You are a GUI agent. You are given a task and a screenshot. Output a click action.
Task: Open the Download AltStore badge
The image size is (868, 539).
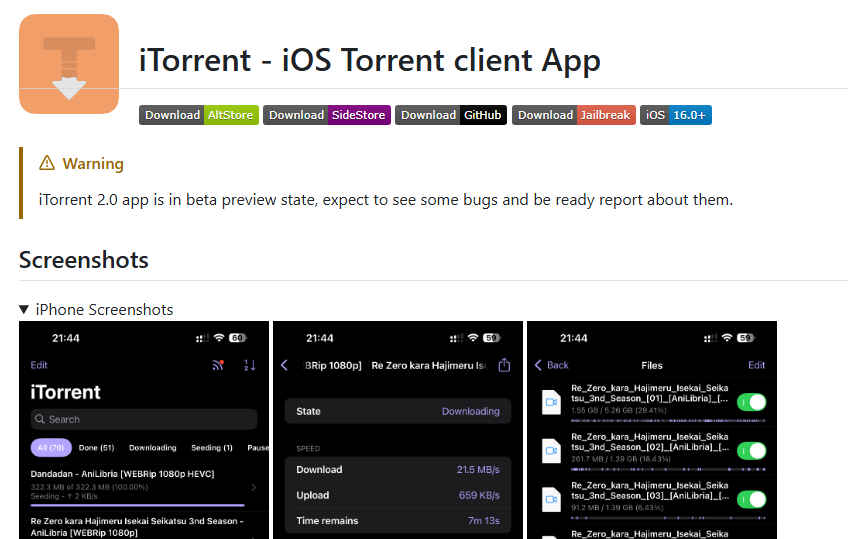[x=199, y=115]
